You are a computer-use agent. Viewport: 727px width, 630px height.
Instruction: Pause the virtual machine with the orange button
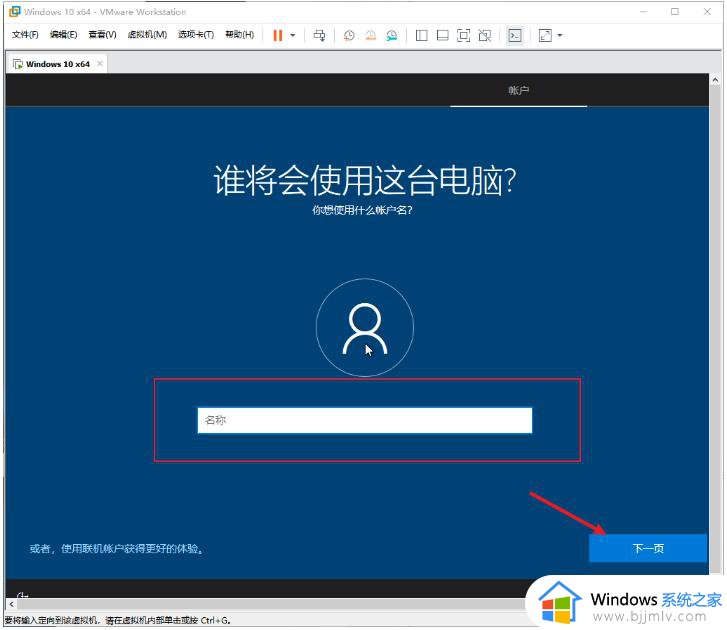[277, 35]
